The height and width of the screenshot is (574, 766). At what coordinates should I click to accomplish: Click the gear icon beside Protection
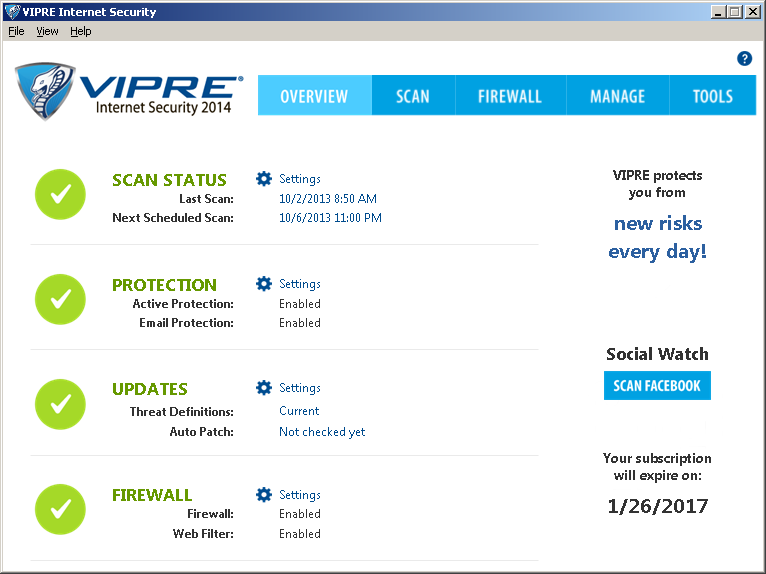(x=264, y=284)
